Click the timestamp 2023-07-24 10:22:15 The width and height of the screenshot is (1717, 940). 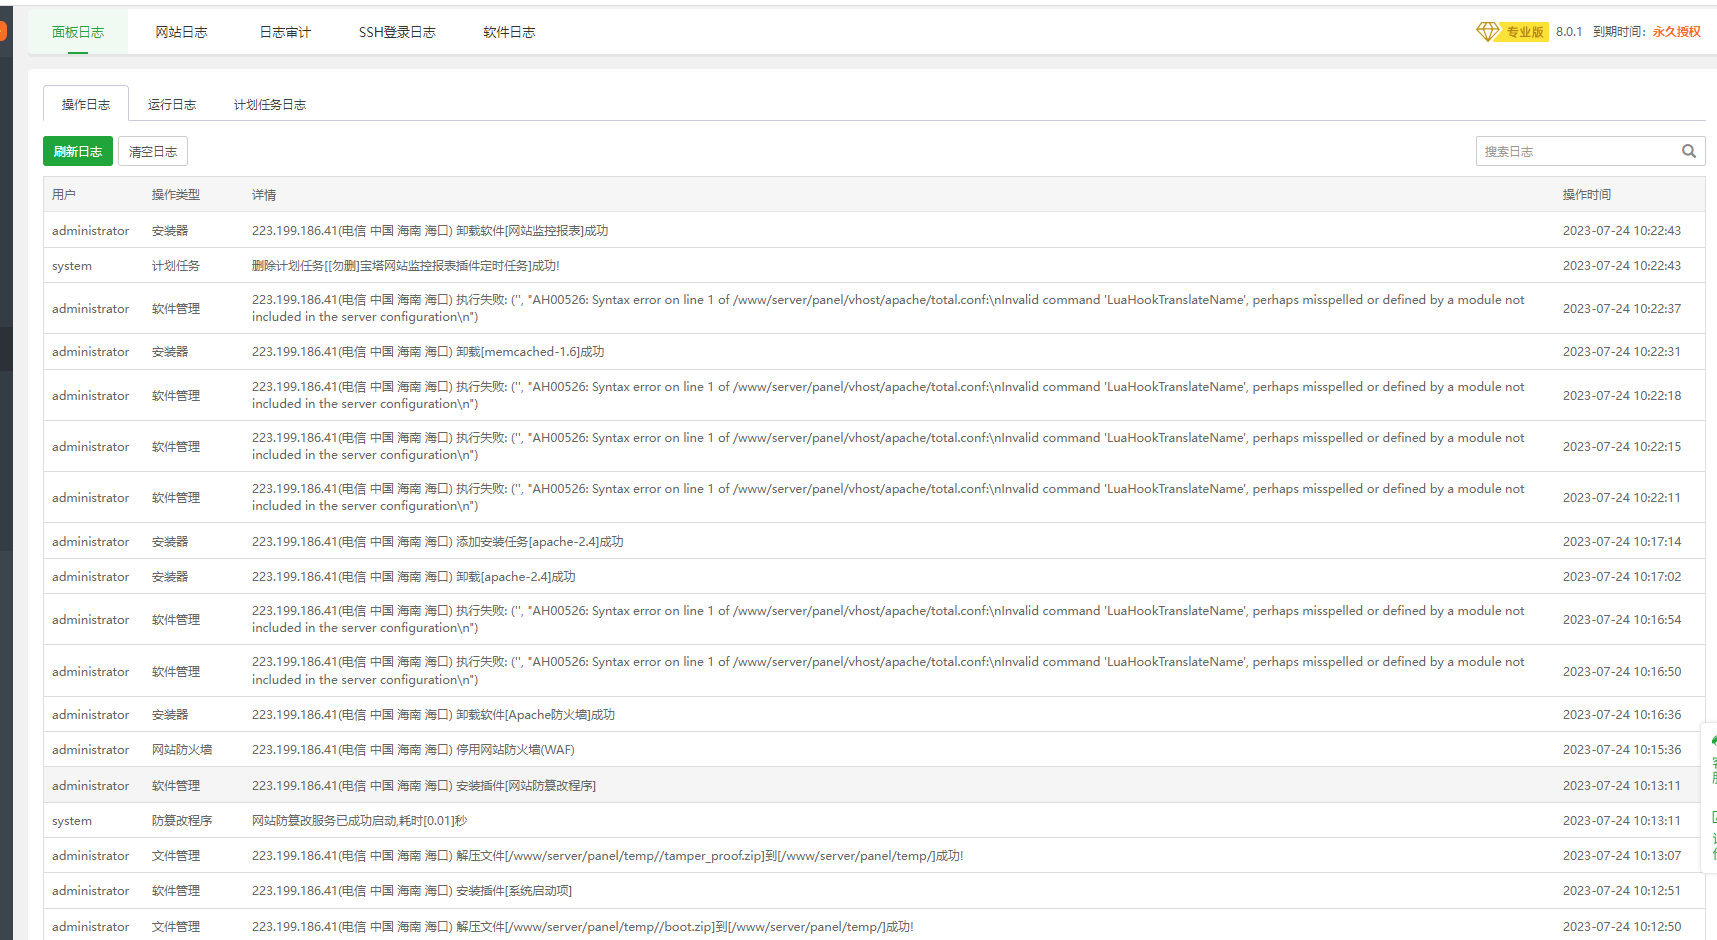(1622, 446)
